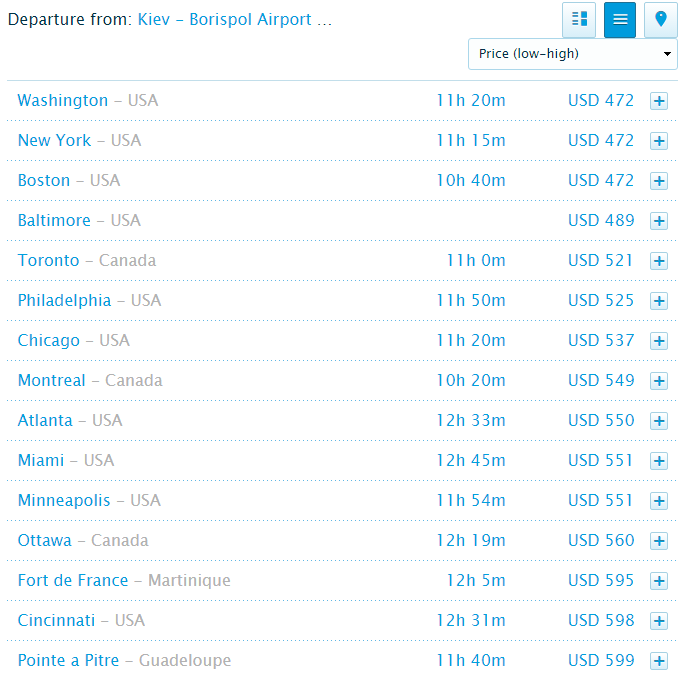The height and width of the screenshot is (680, 690).
Task: Choose Fort de France destination
Action: tap(73, 580)
